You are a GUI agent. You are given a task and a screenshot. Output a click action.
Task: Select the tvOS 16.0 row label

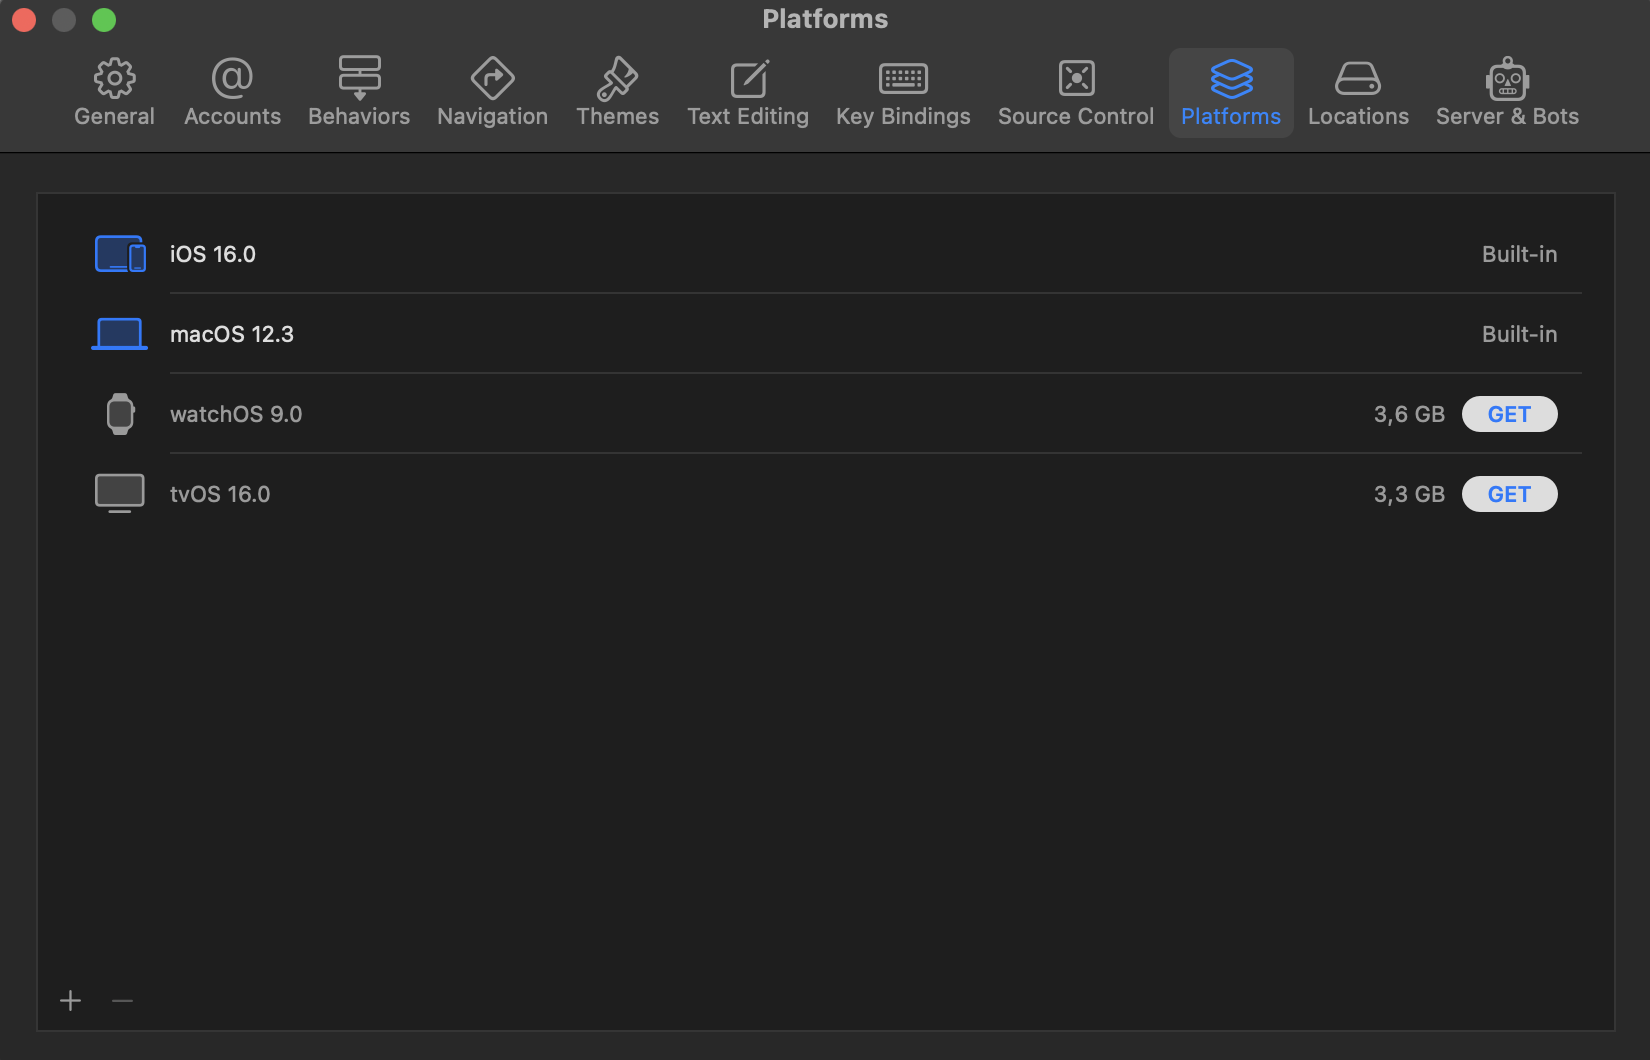coord(220,494)
